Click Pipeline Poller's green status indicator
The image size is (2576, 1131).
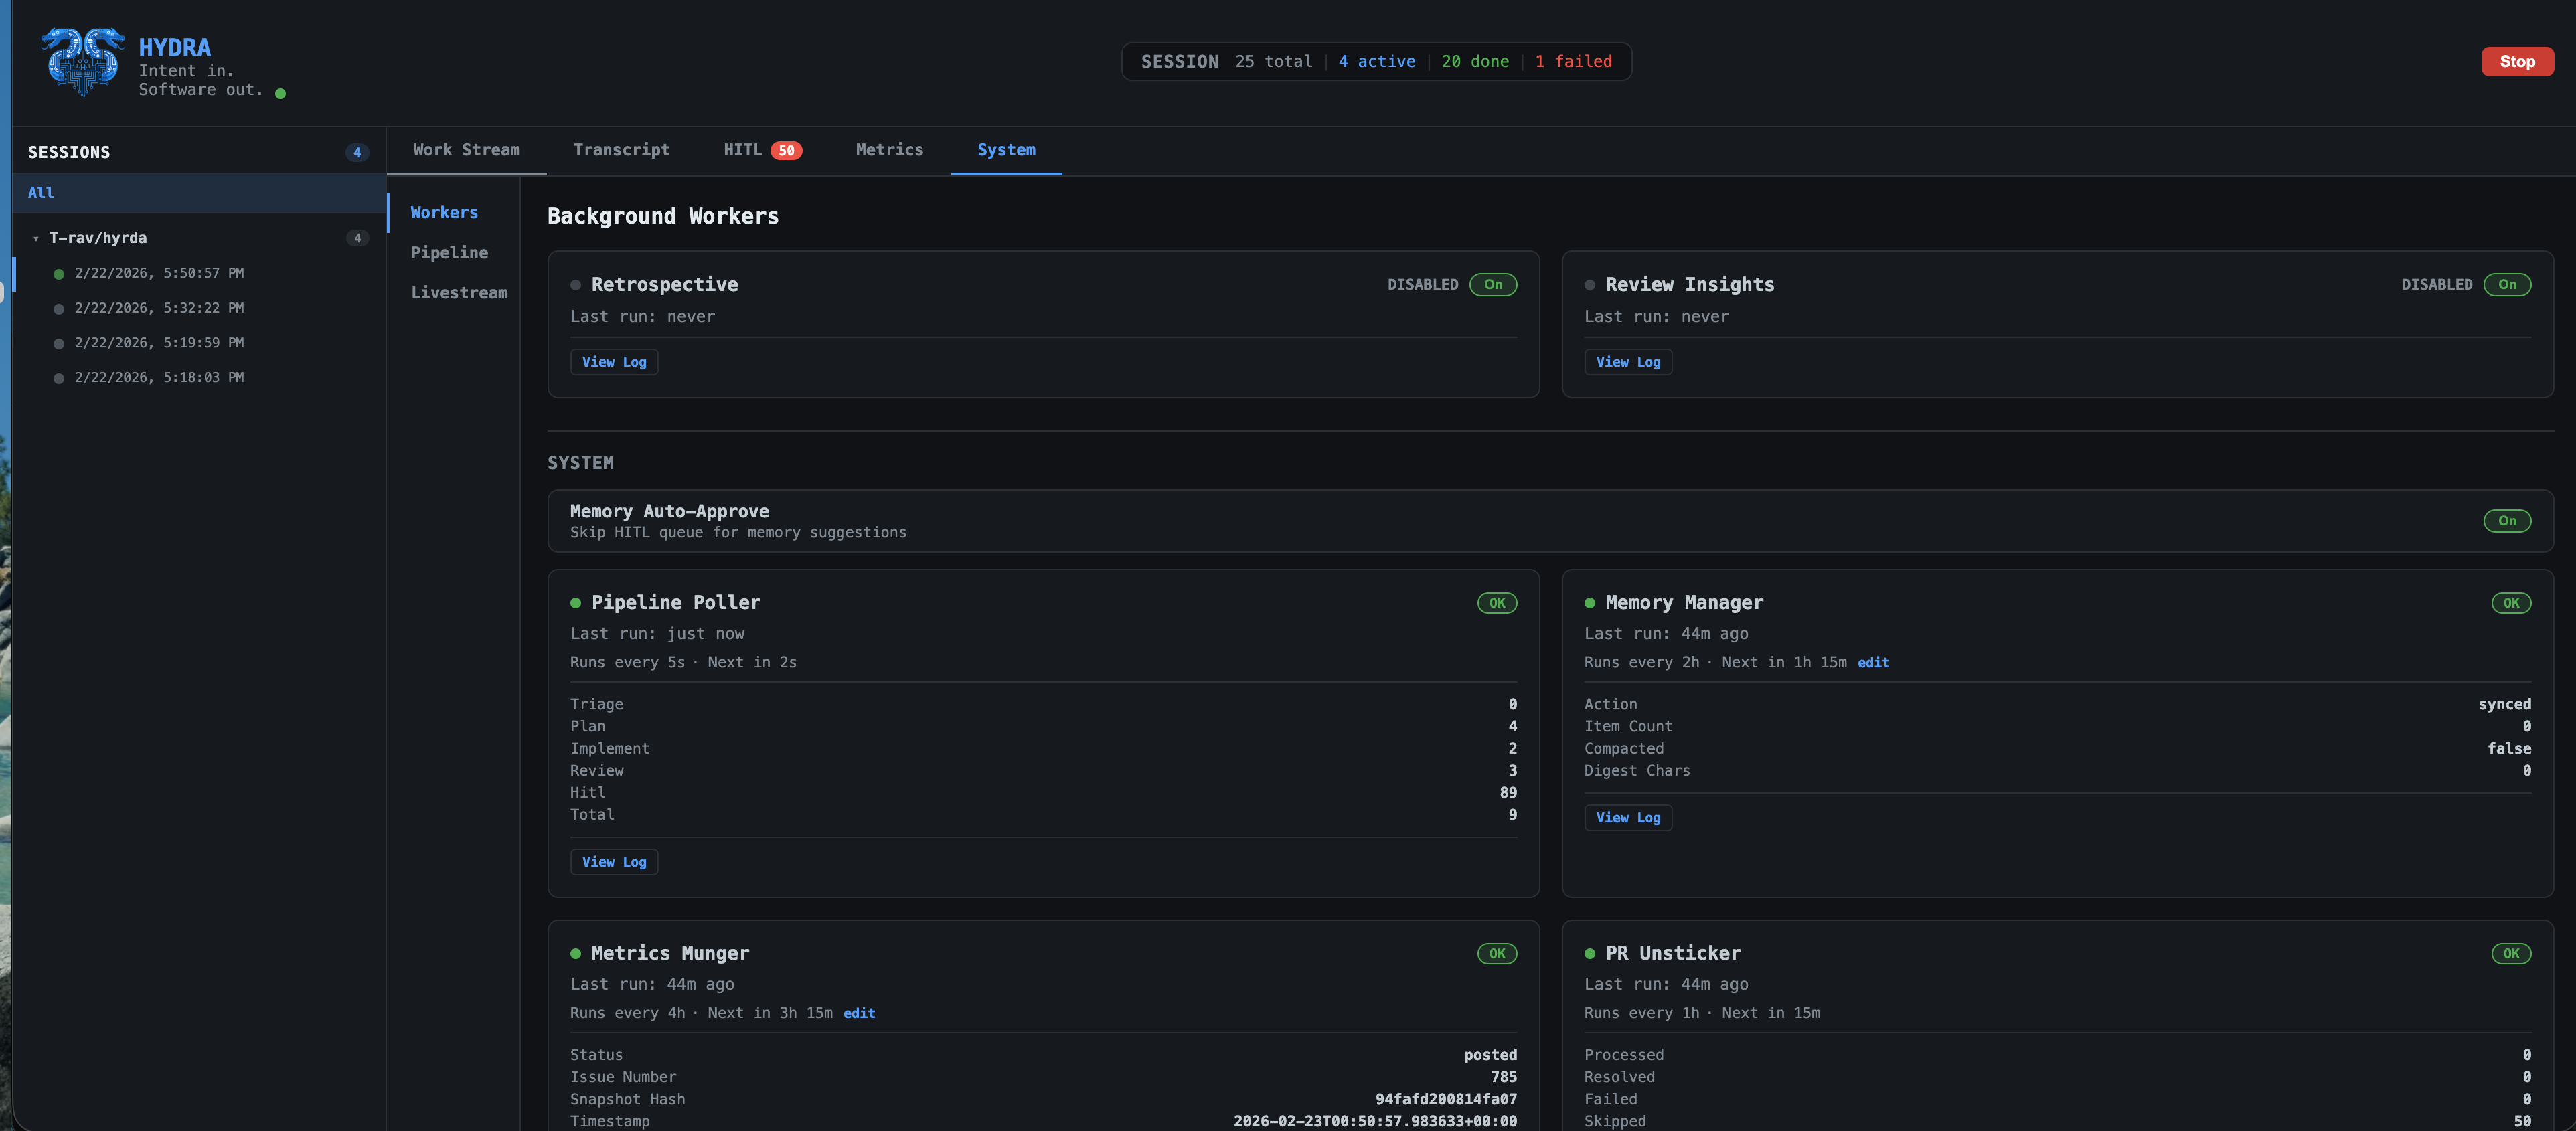pyautogui.click(x=576, y=602)
